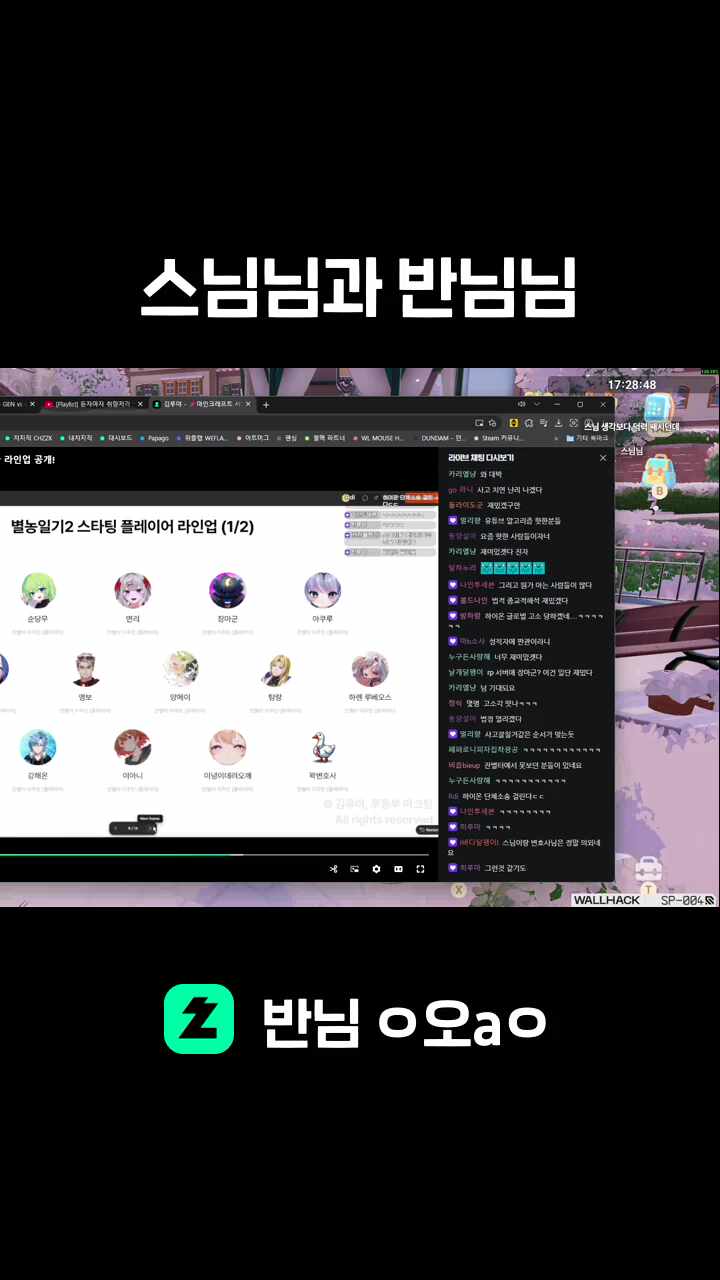This screenshot has height=1280, width=720.
Task: Open the new browser tab plus button
Action: click(266, 405)
